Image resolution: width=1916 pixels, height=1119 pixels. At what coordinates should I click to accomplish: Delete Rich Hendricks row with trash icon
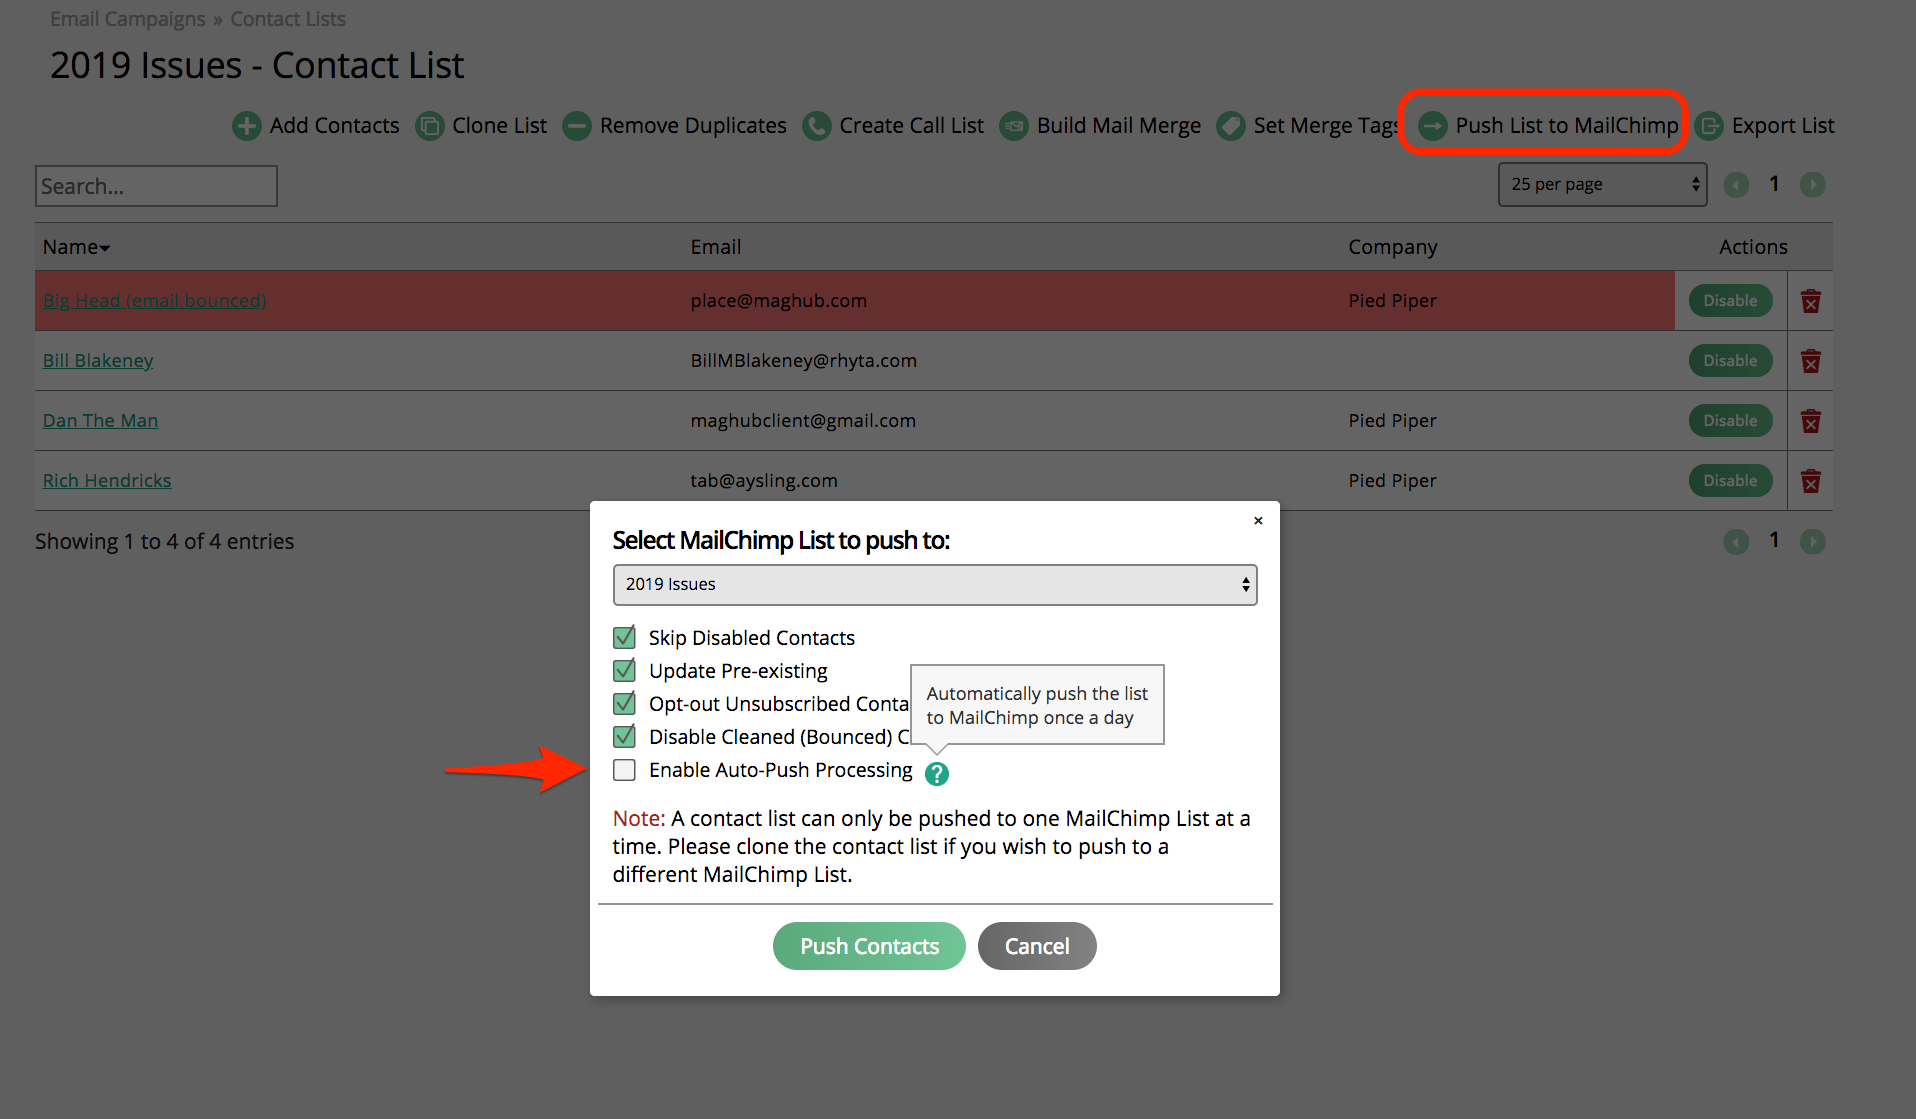(1811, 481)
